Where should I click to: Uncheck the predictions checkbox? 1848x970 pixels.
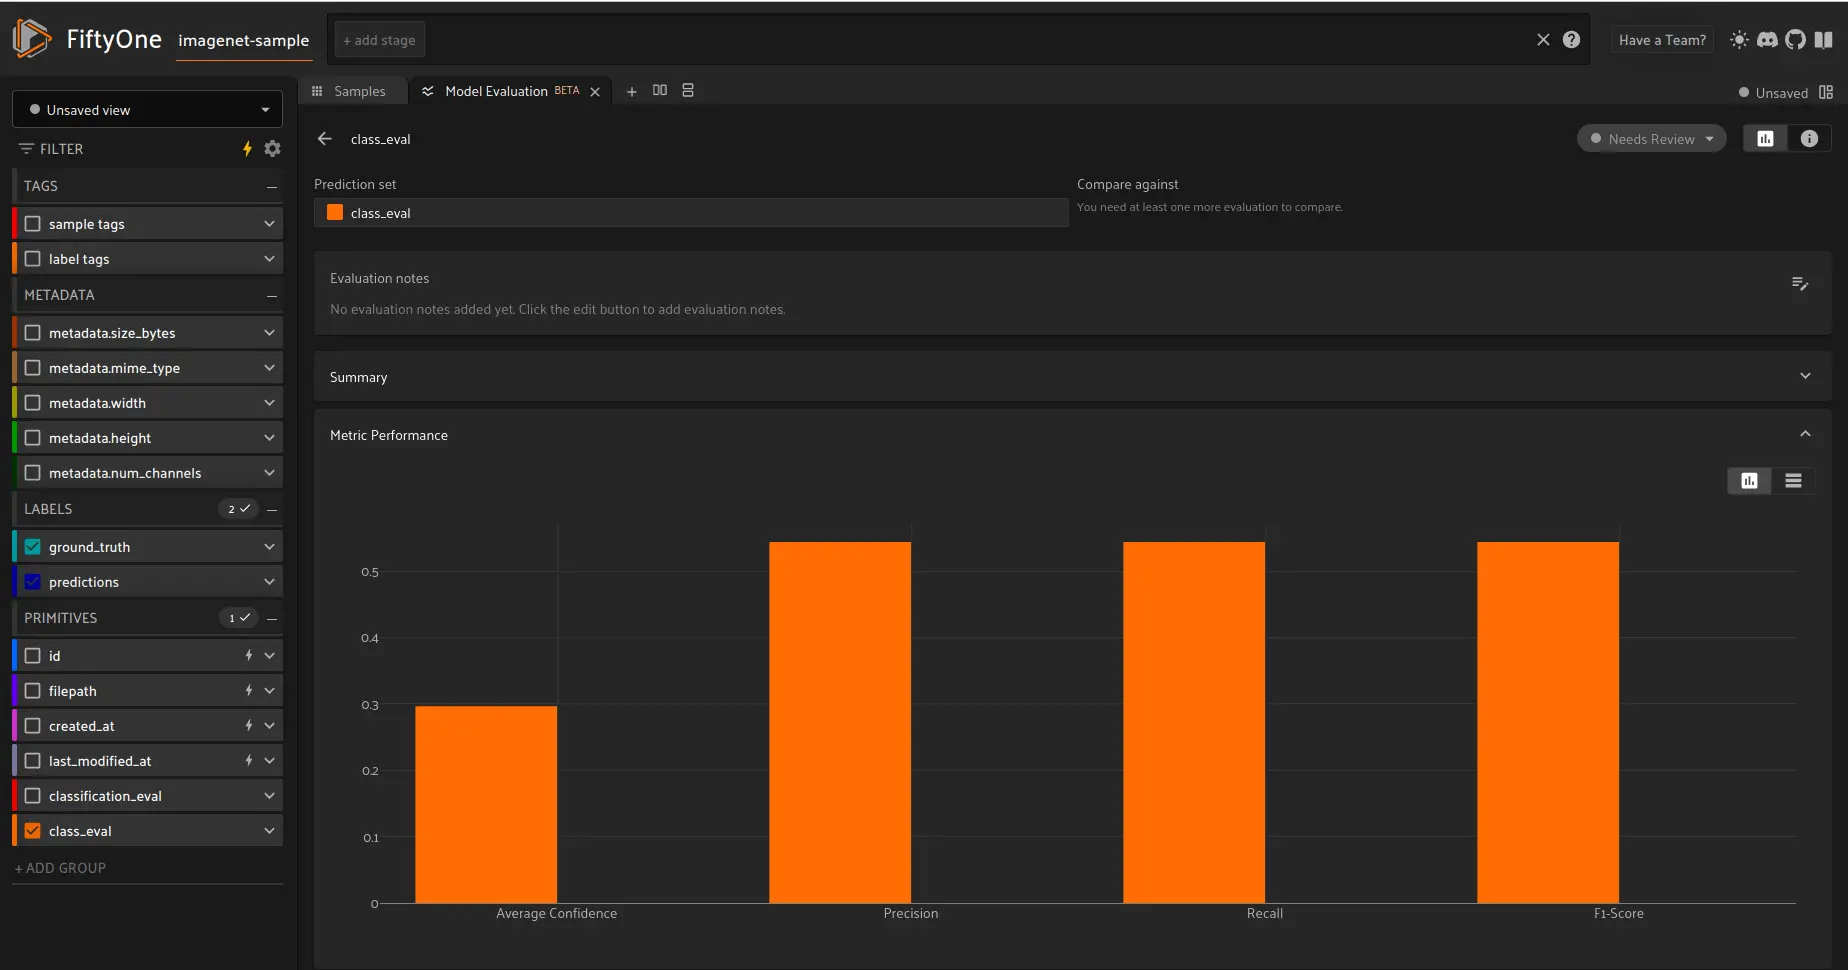(x=33, y=582)
